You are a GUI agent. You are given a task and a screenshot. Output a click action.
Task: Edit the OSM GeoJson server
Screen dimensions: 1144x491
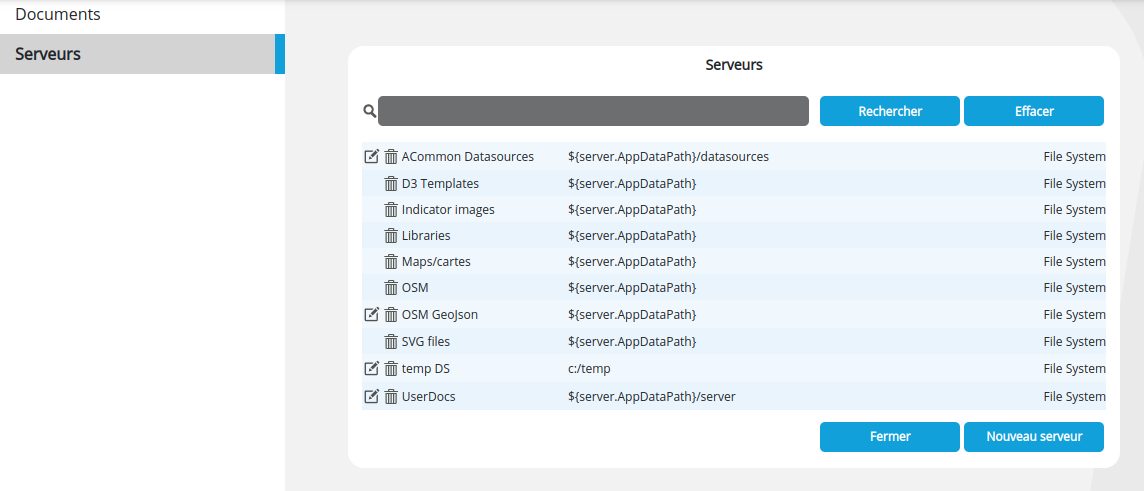point(371,315)
